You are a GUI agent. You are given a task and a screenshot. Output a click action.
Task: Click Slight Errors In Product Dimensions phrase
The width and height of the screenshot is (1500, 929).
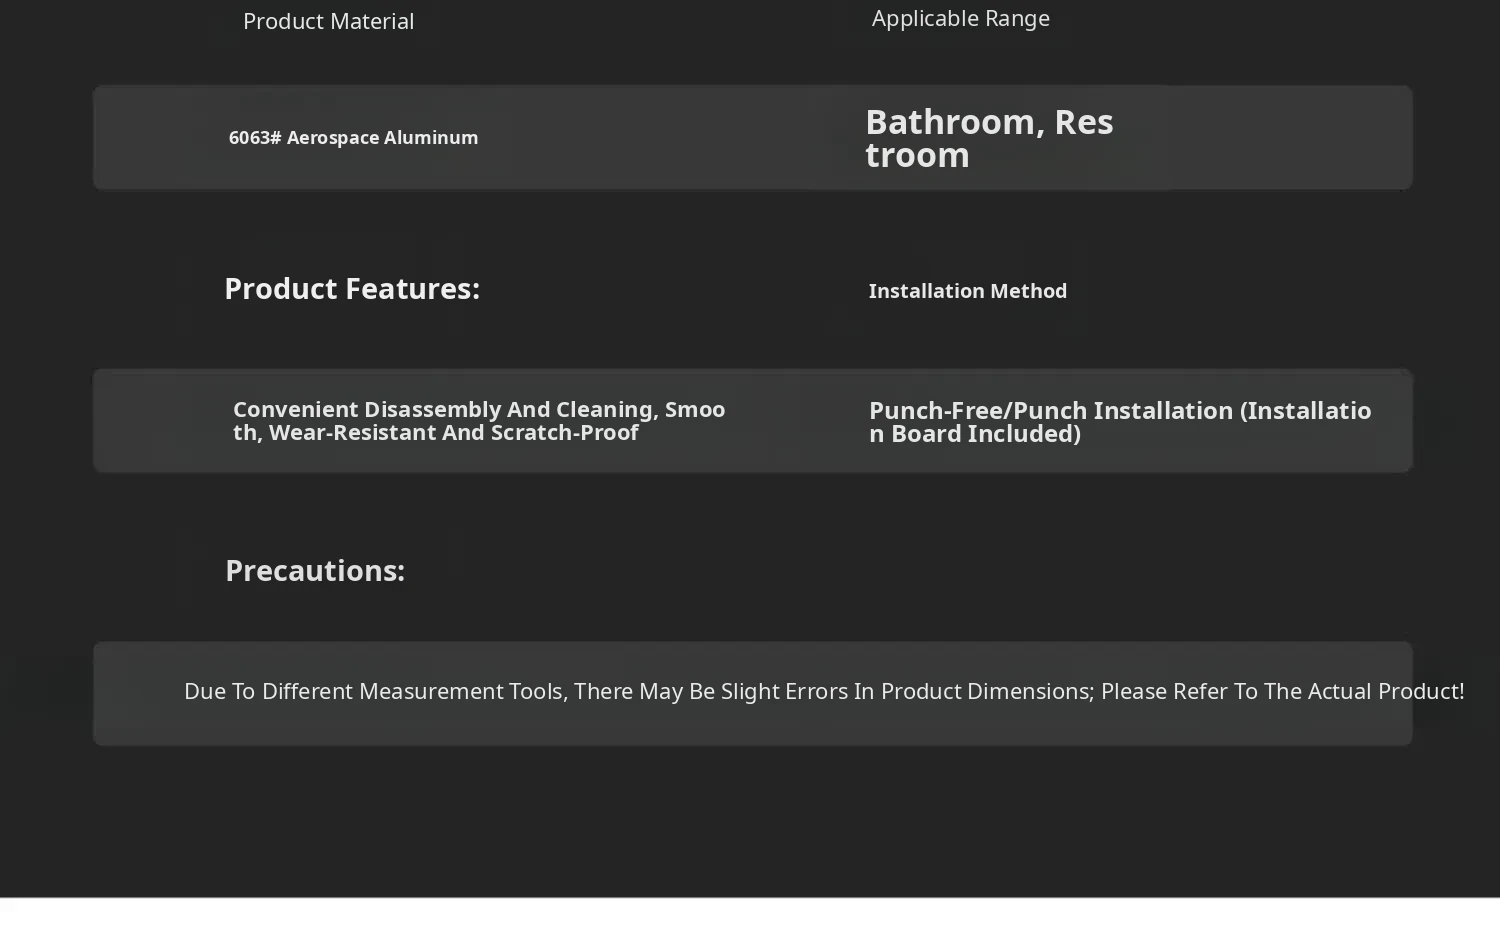907,692
